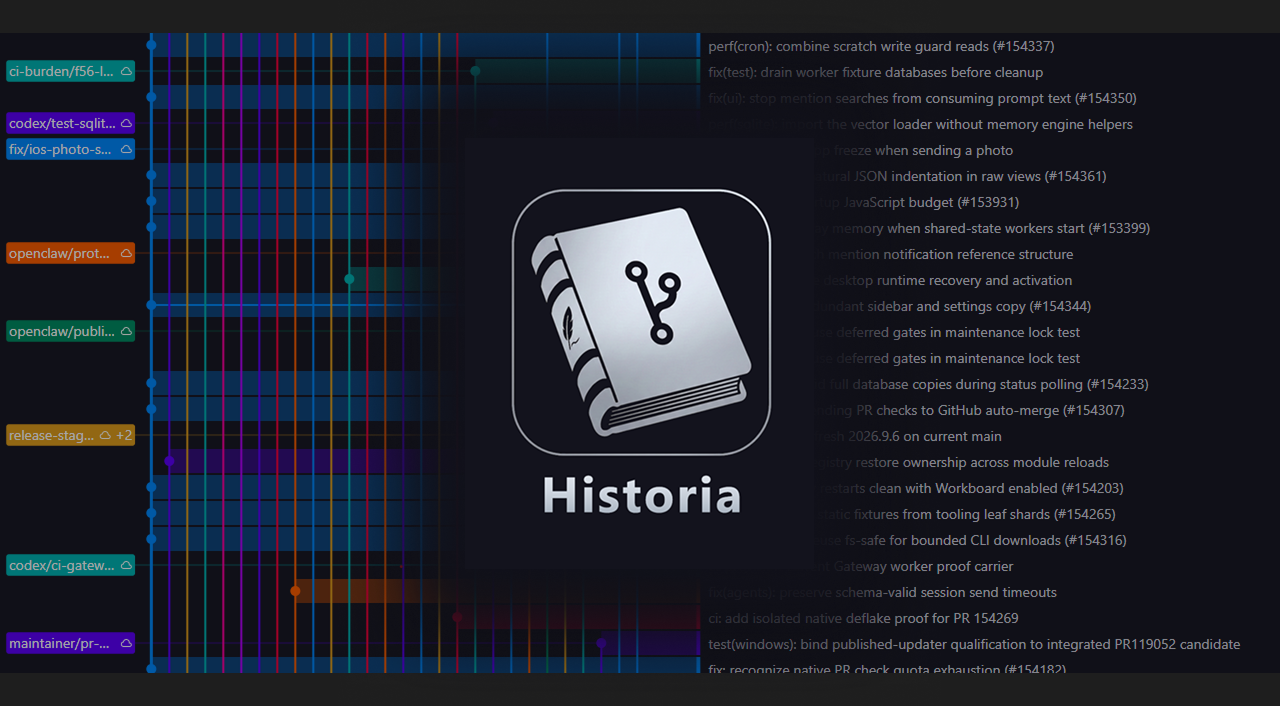Select the red commit node on native deflake proof row

(x=457, y=617)
